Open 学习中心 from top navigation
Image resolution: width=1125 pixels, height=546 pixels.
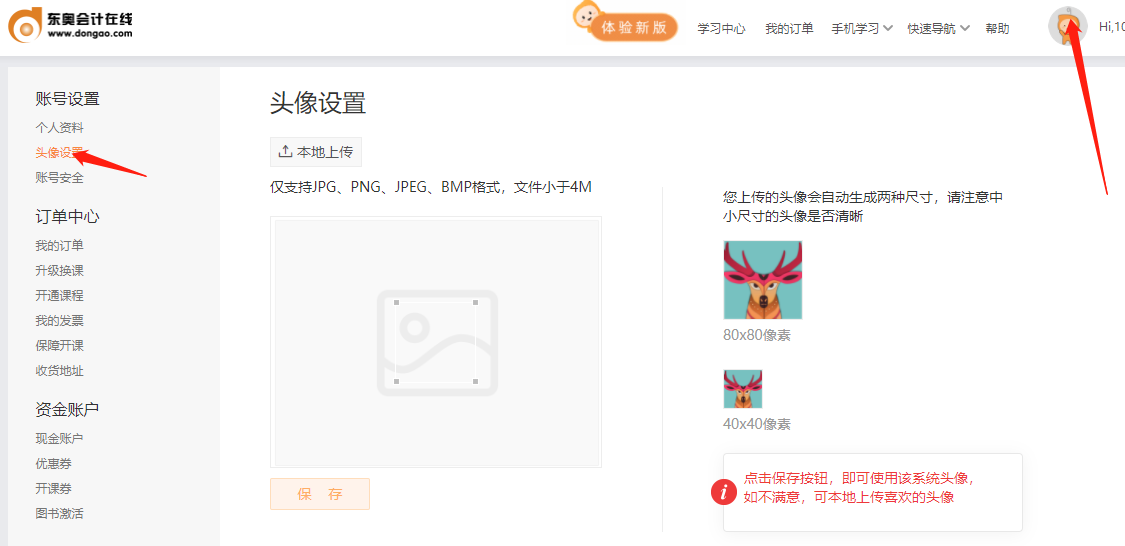(x=721, y=29)
